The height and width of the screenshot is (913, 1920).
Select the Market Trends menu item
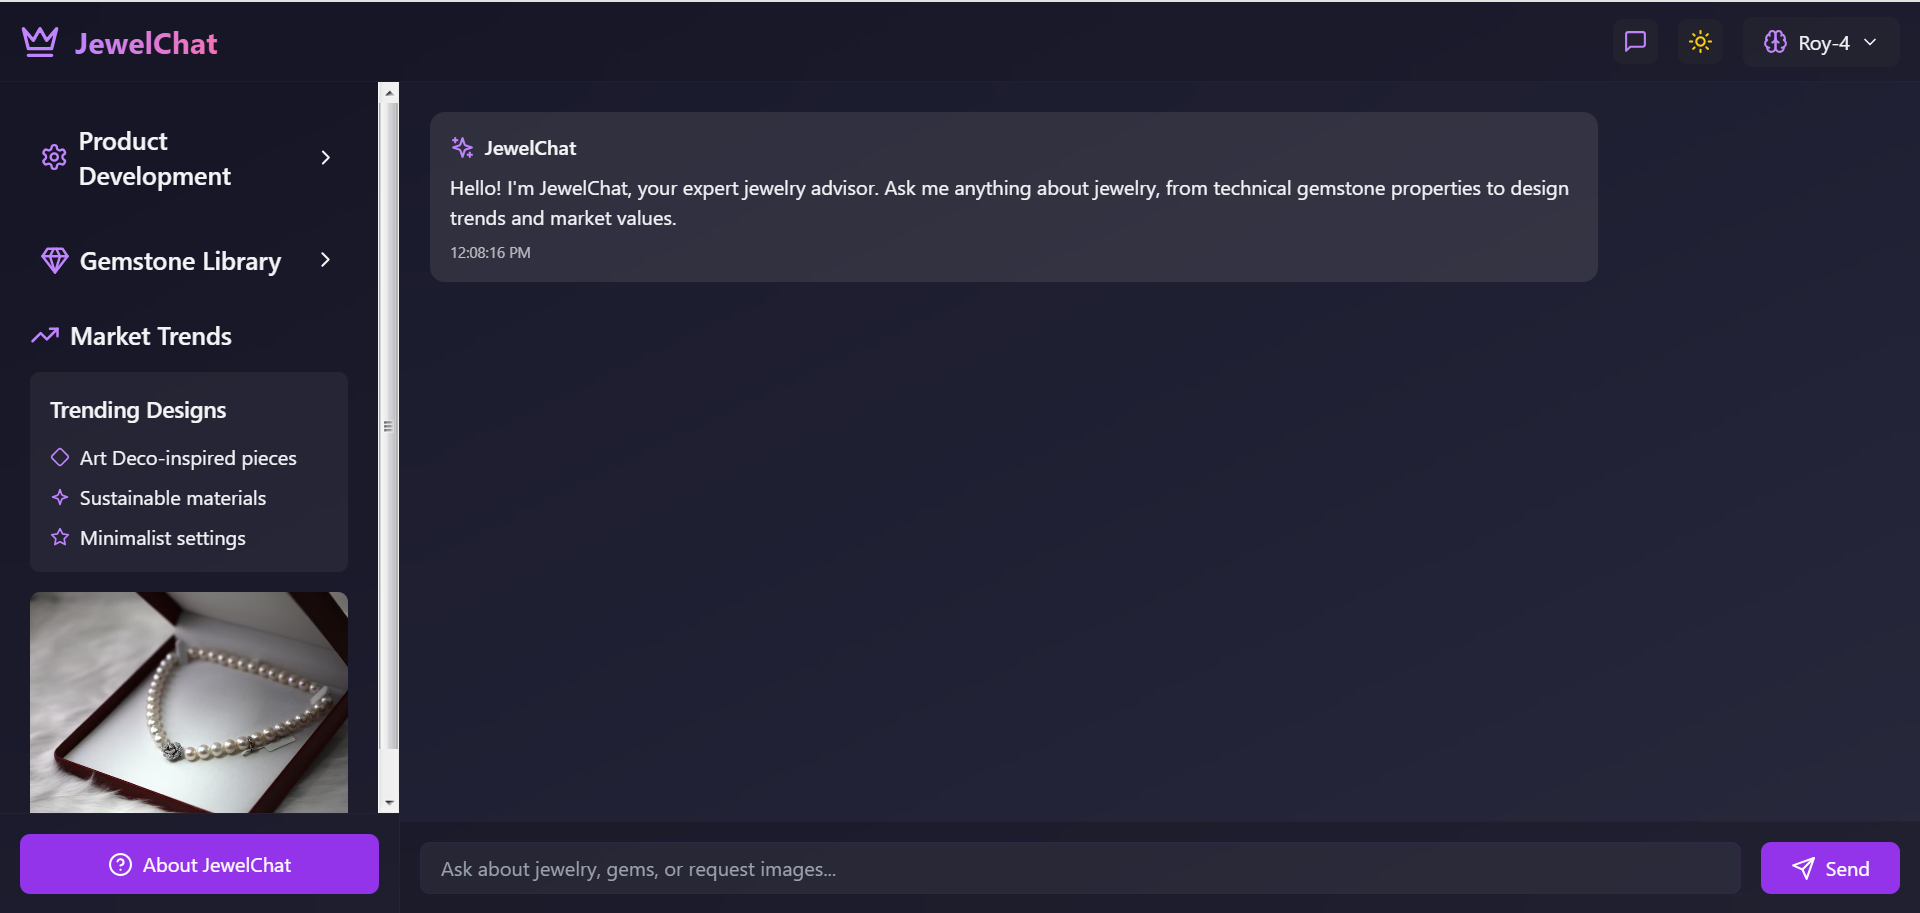(x=151, y=336)
